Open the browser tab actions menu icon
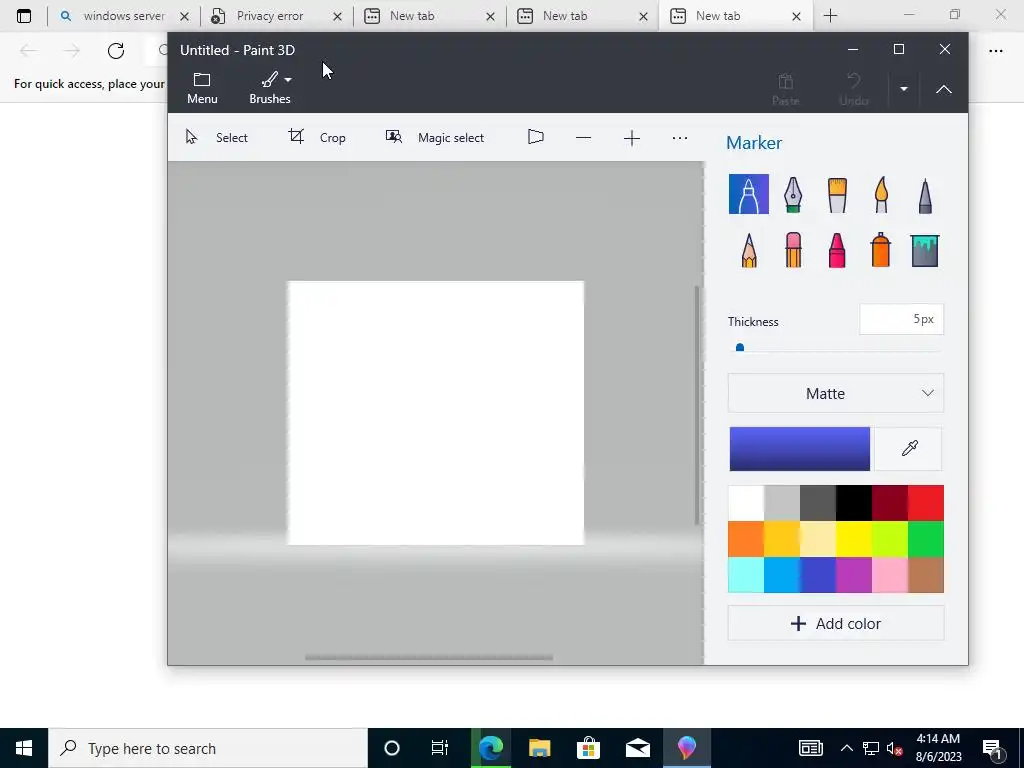The height and width of the screenshot is (768, 1024). (x=24, y=16)
